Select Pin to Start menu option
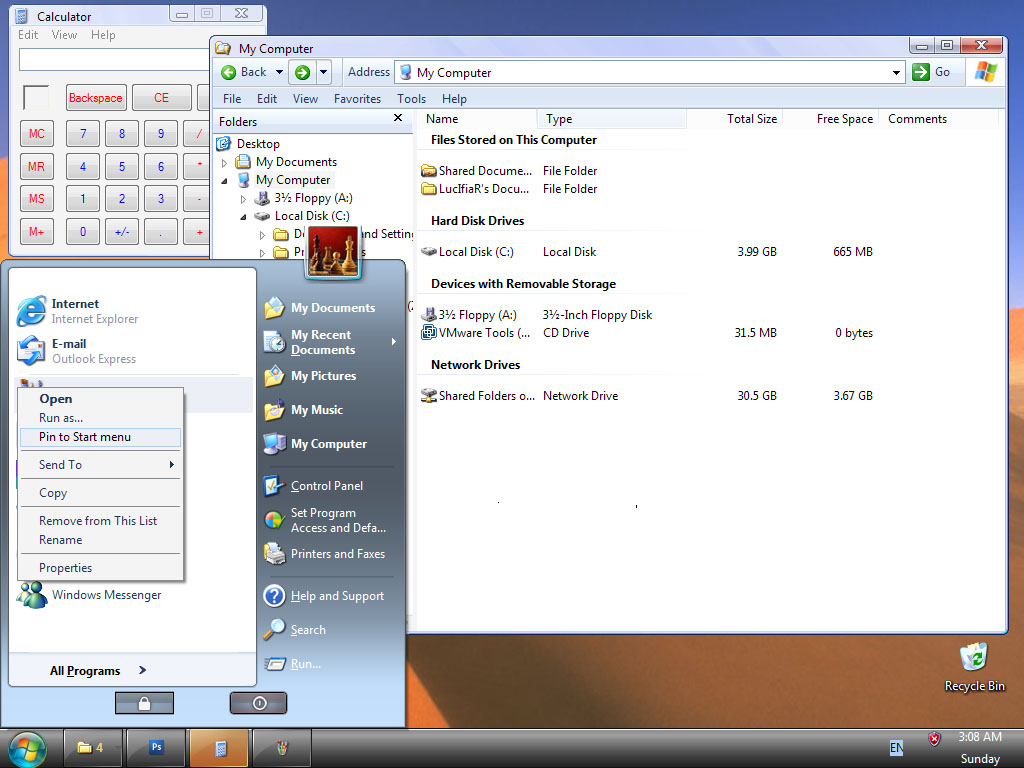The width and height of the screenshot is (1024, 768). click(85, 437)
